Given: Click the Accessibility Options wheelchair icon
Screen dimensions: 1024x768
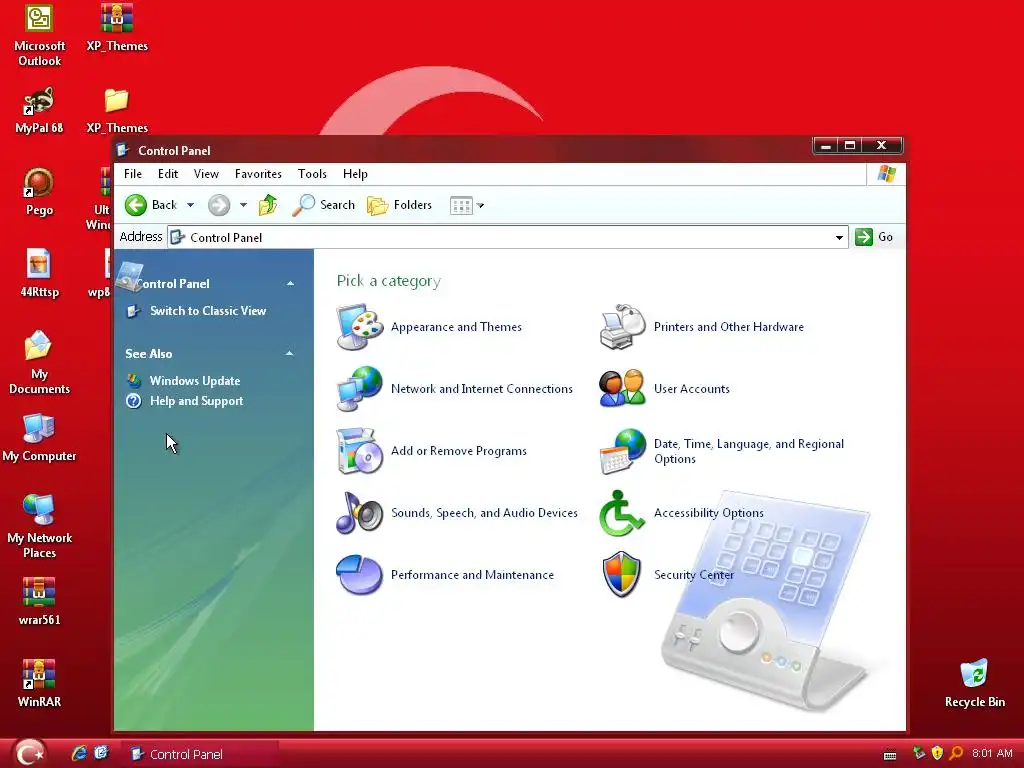Looking at the screenshot, I should click(622, 513).
